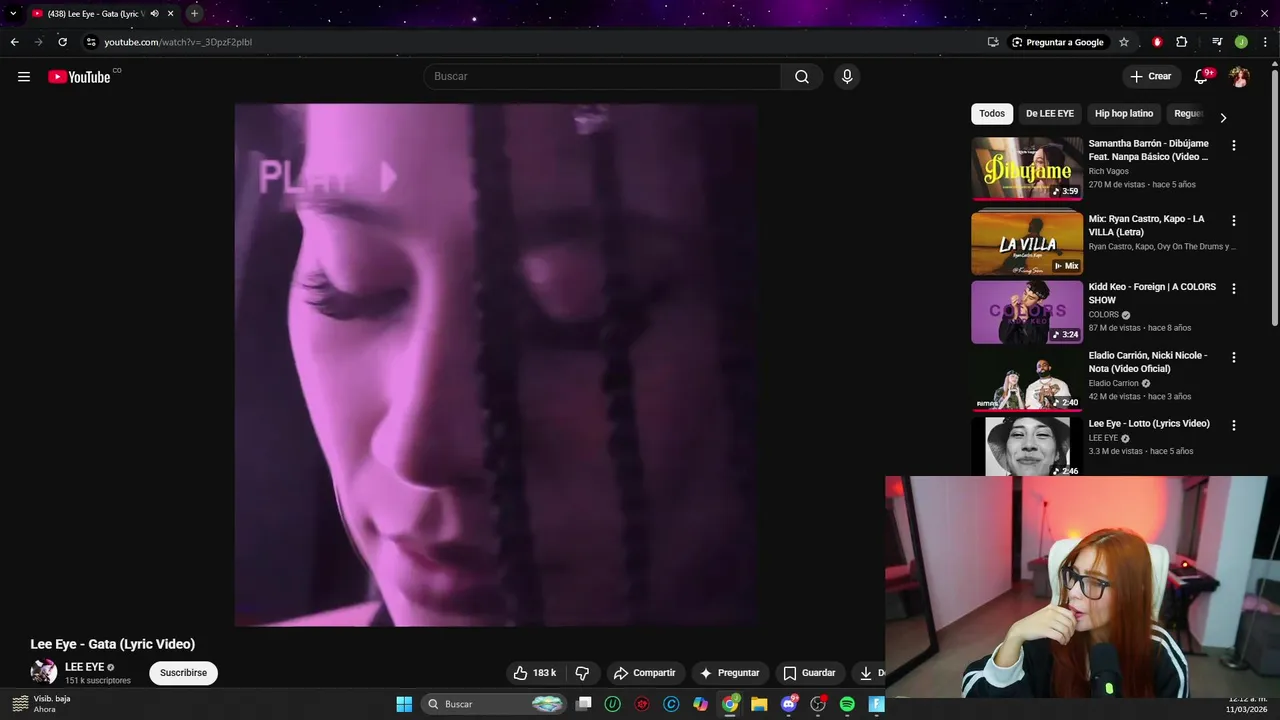Like the video with thumbs up
Viewport: 1280px width, 720px height.
[x=535, y=673]
